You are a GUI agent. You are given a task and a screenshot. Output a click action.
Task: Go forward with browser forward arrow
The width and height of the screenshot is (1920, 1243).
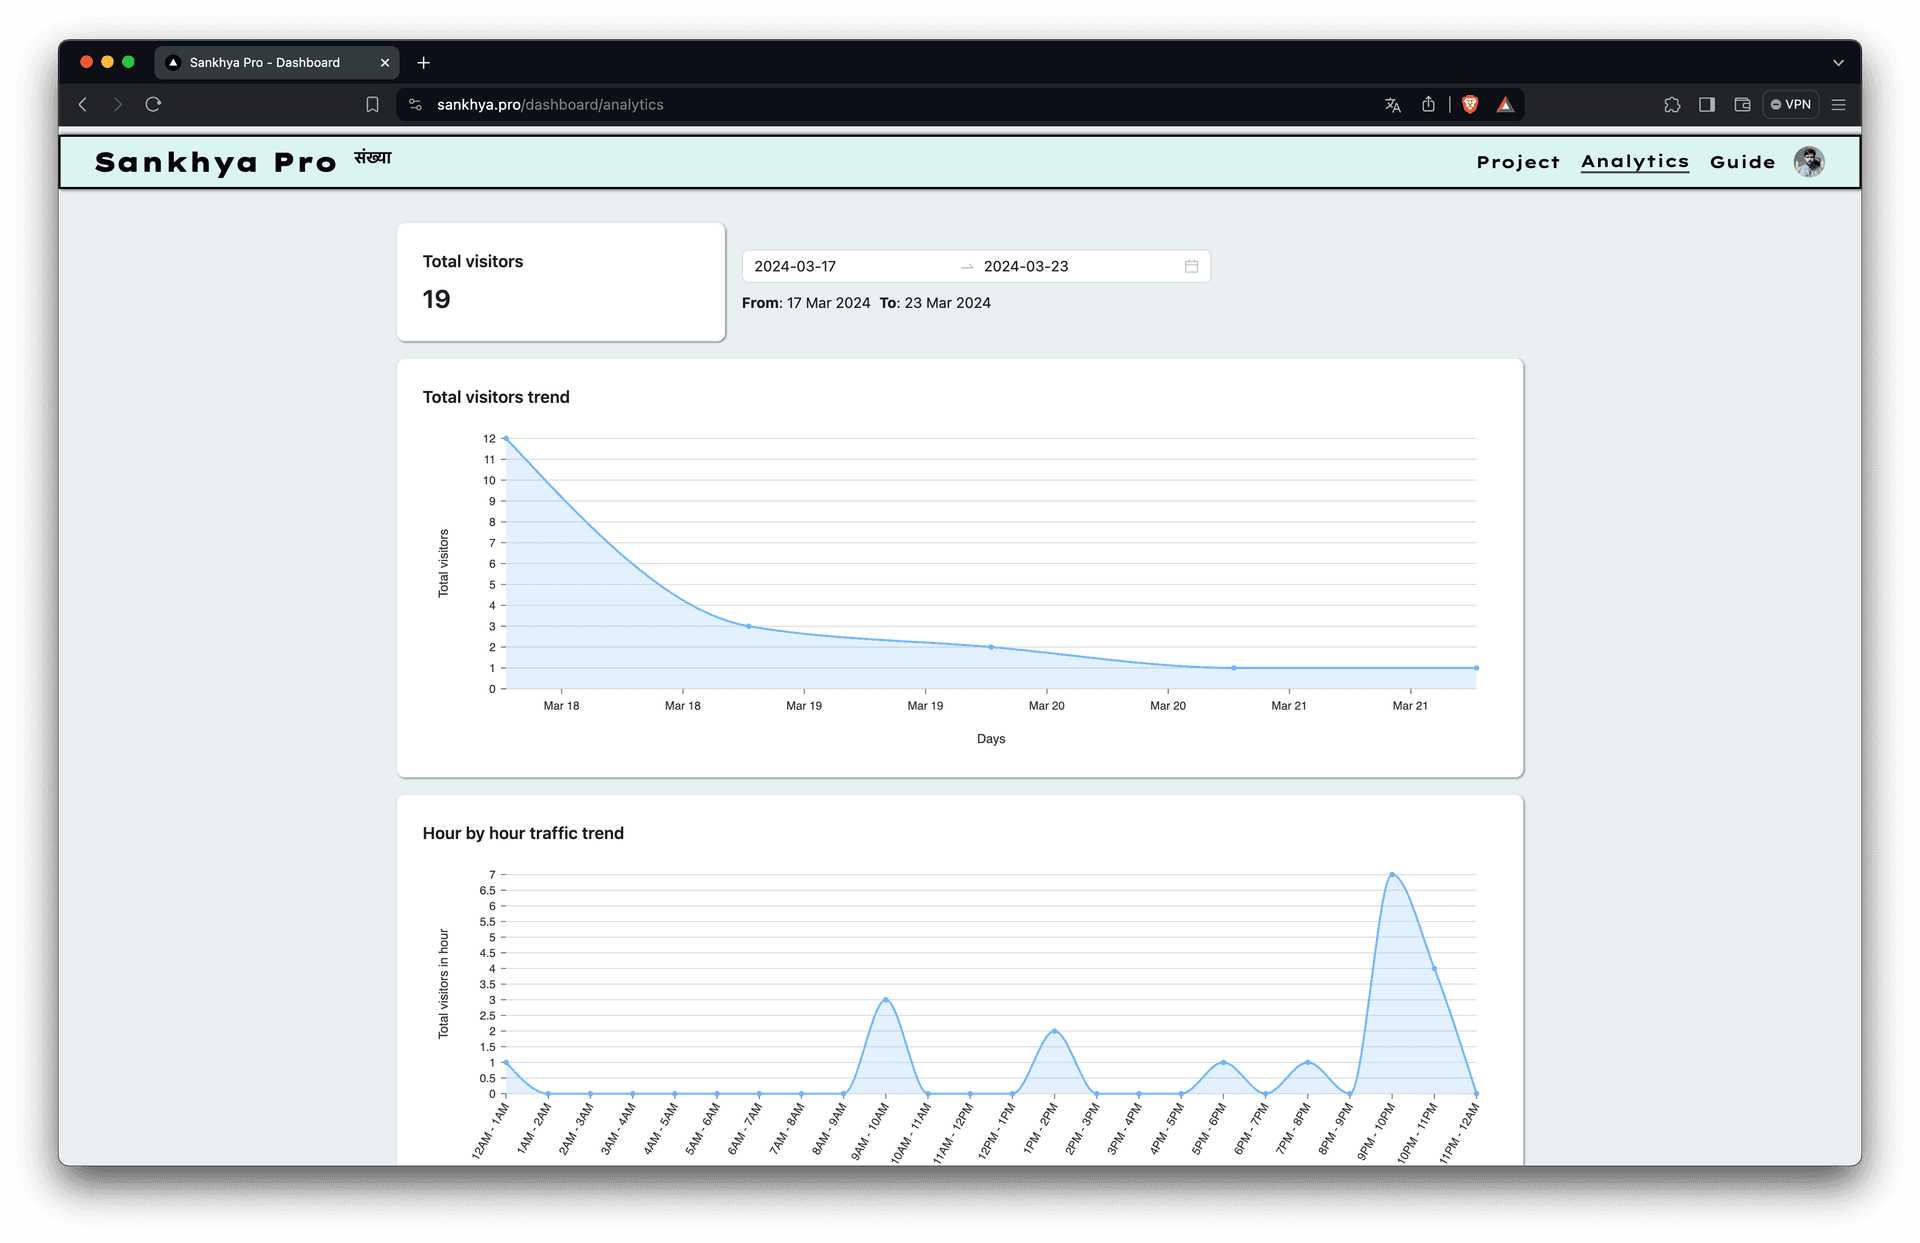pos(118,104)
